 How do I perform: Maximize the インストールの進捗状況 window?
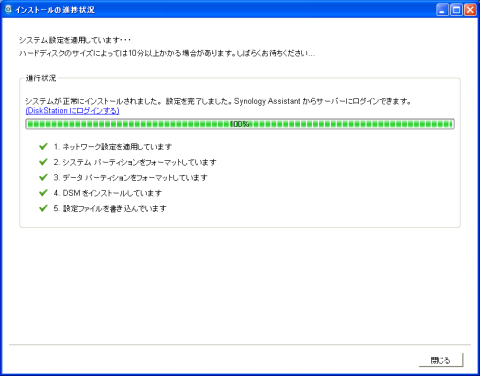click(x=456, y=10)
